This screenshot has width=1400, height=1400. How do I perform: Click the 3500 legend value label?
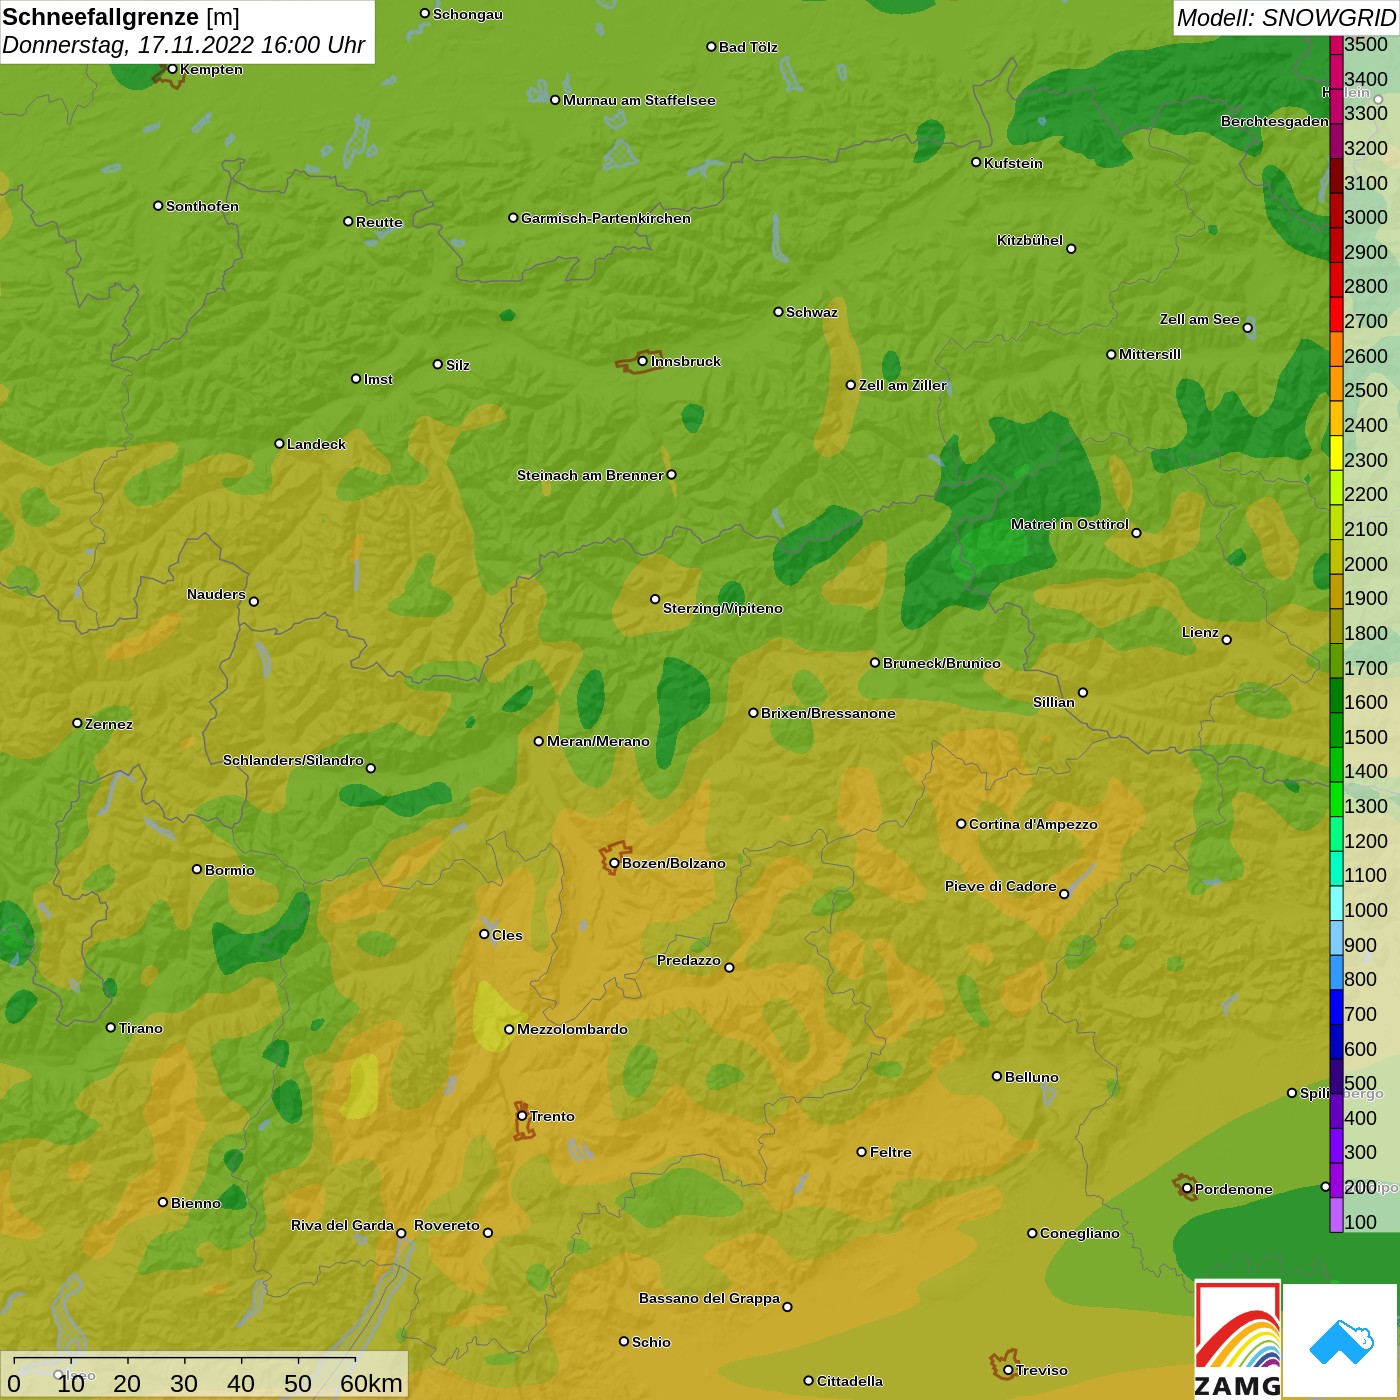coord(1366,44)
